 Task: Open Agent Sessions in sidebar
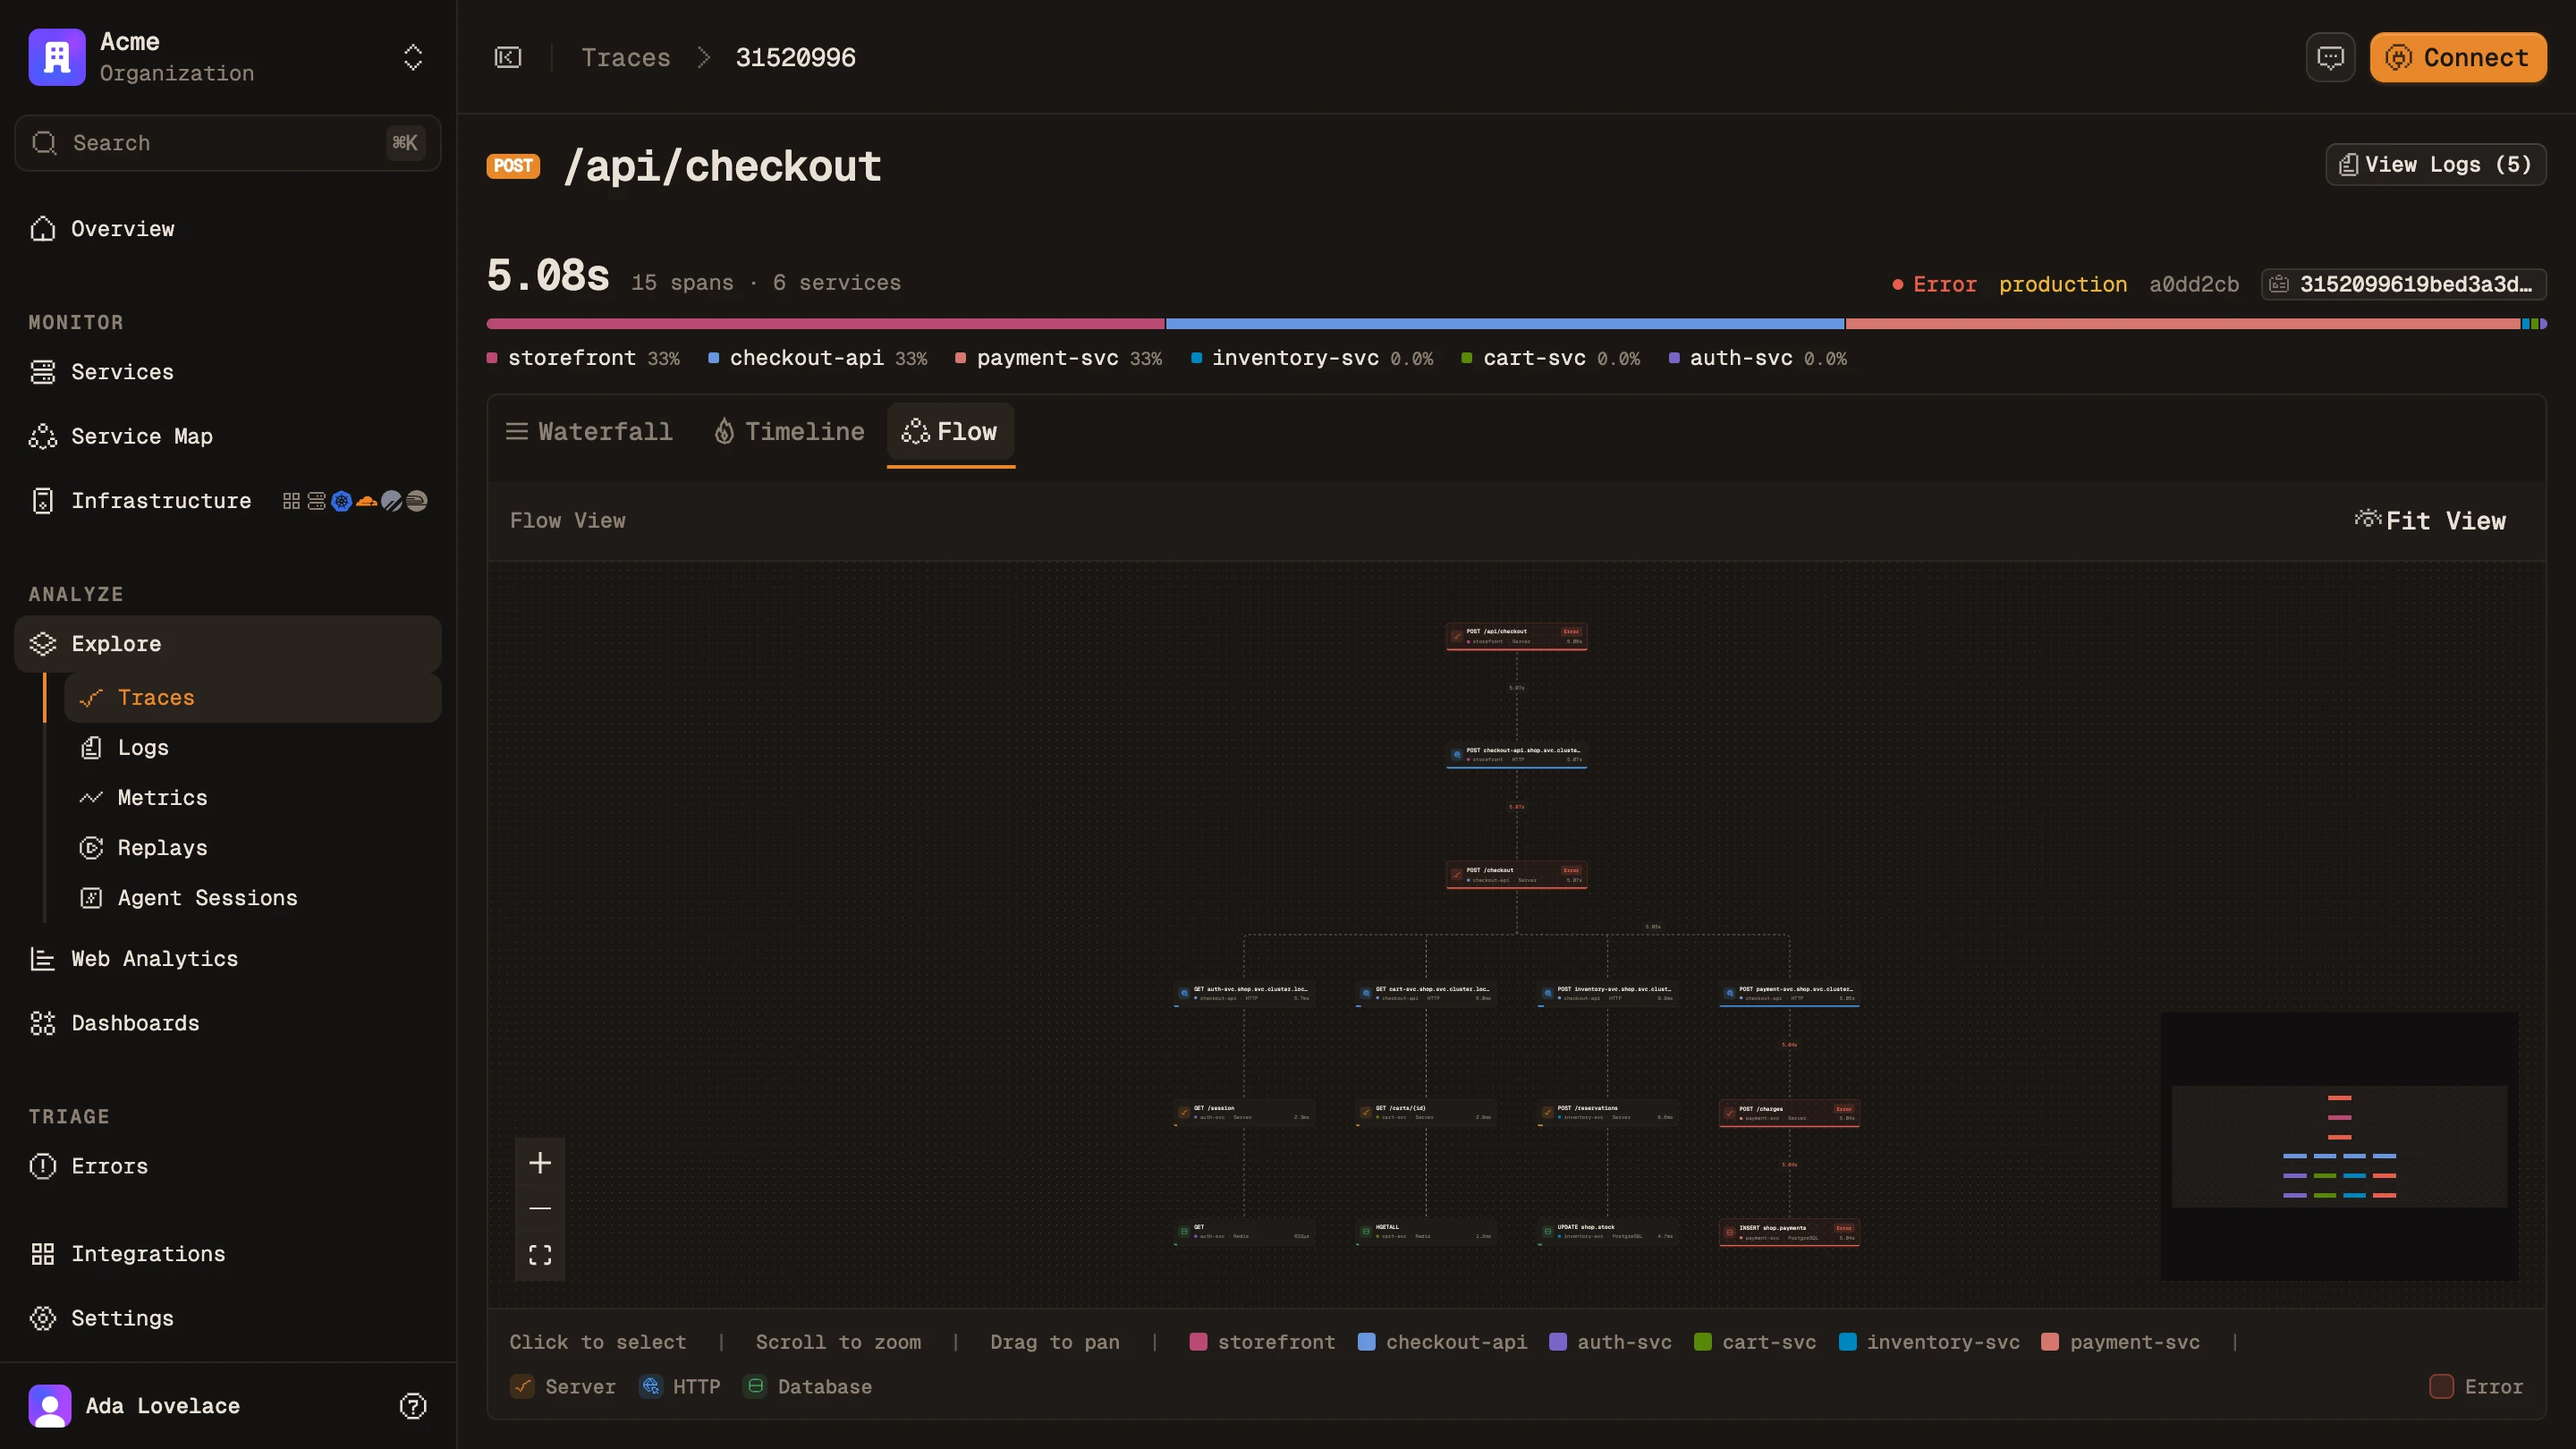[253, 898]
